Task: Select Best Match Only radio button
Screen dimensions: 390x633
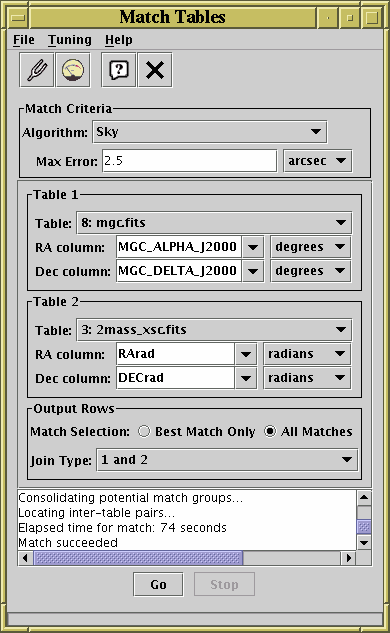Action: tap(143, 431)
